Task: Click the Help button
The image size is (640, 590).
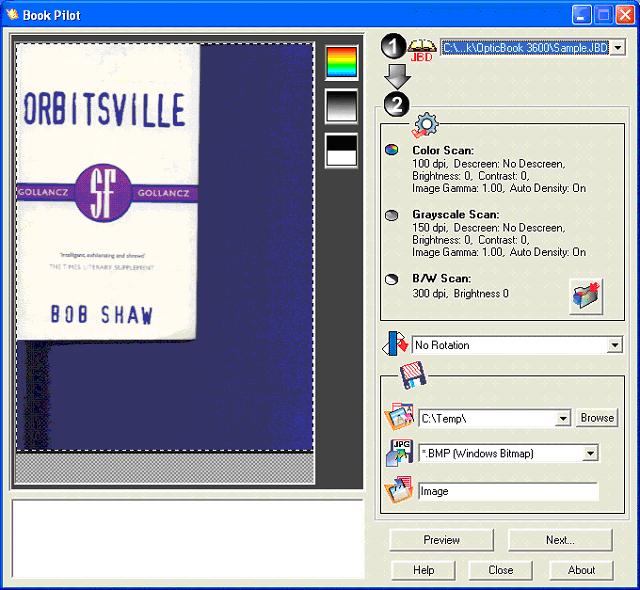Action: [423, 570]
